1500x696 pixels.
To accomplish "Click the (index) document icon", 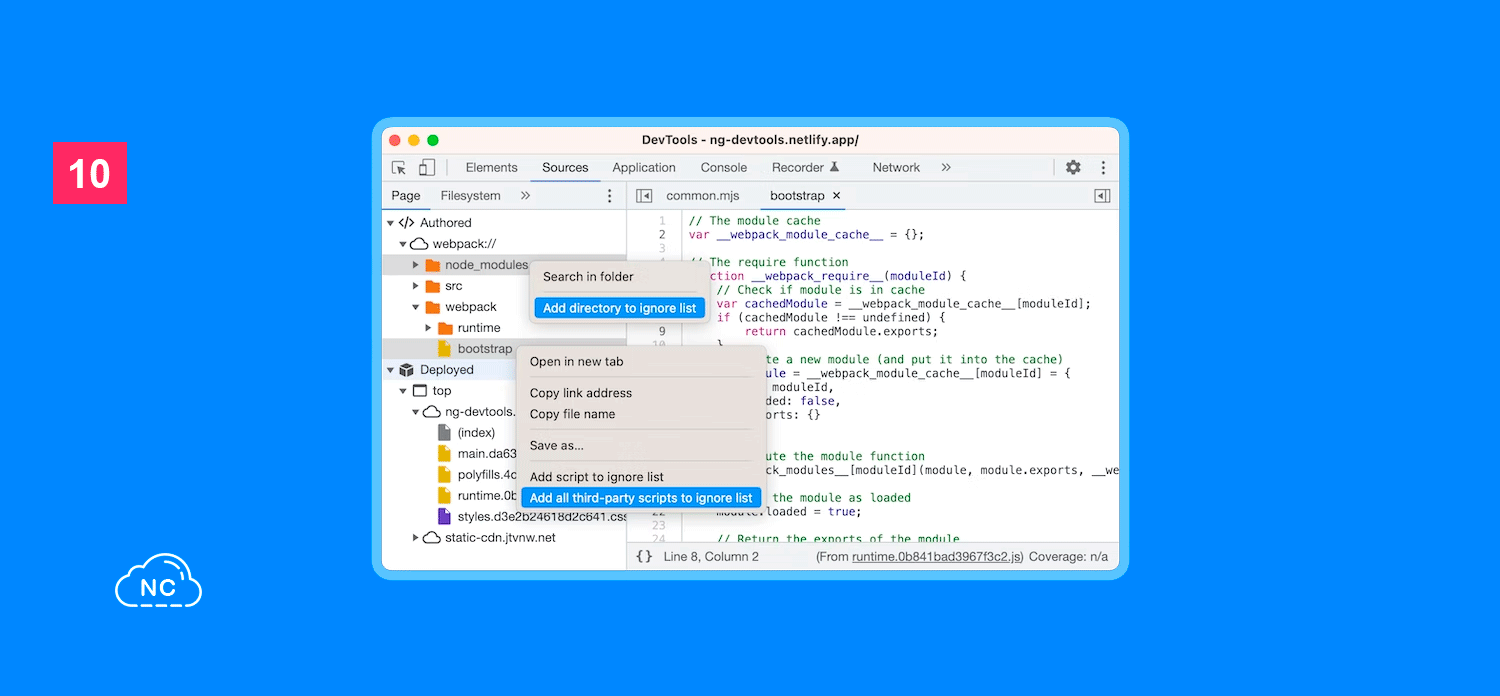I will 445,433.
